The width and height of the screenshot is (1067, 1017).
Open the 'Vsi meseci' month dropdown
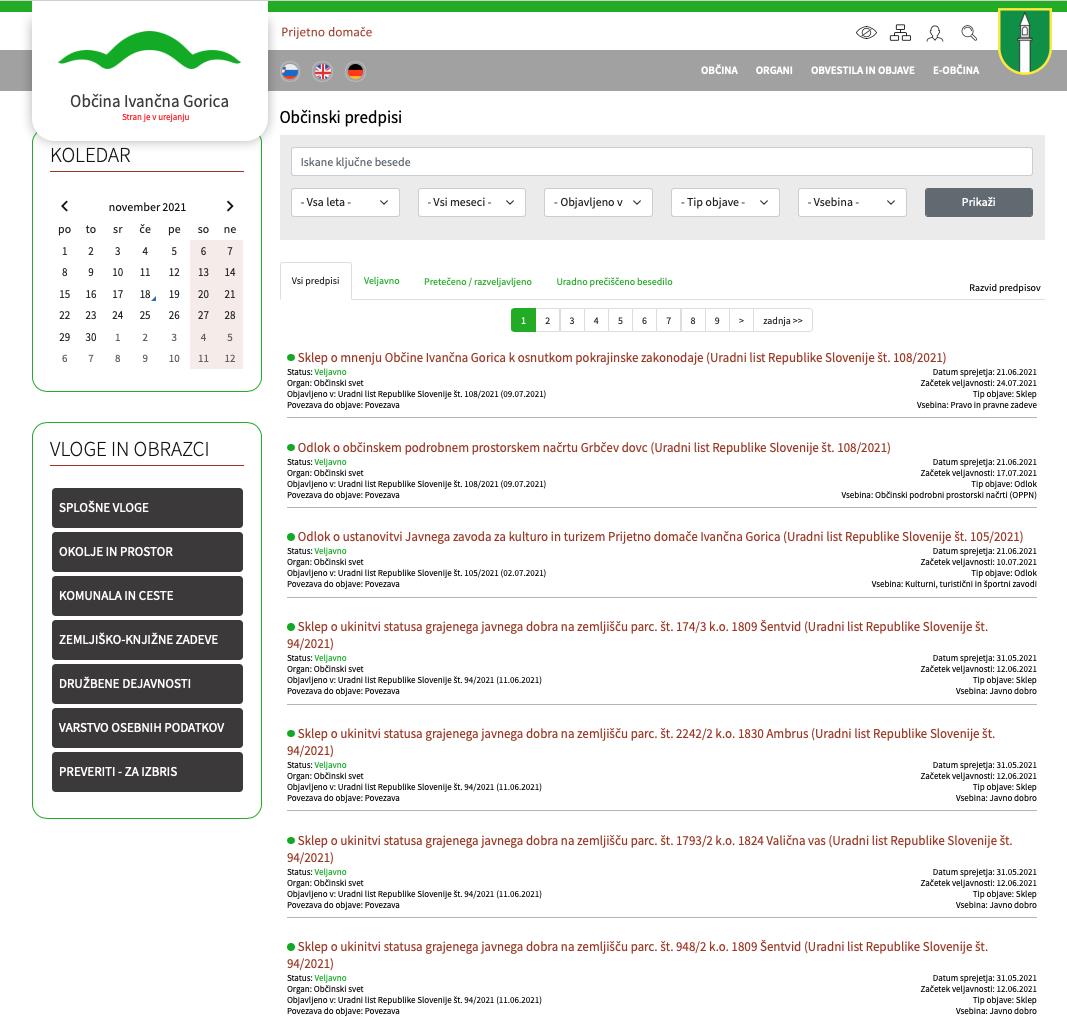[471, 202]
